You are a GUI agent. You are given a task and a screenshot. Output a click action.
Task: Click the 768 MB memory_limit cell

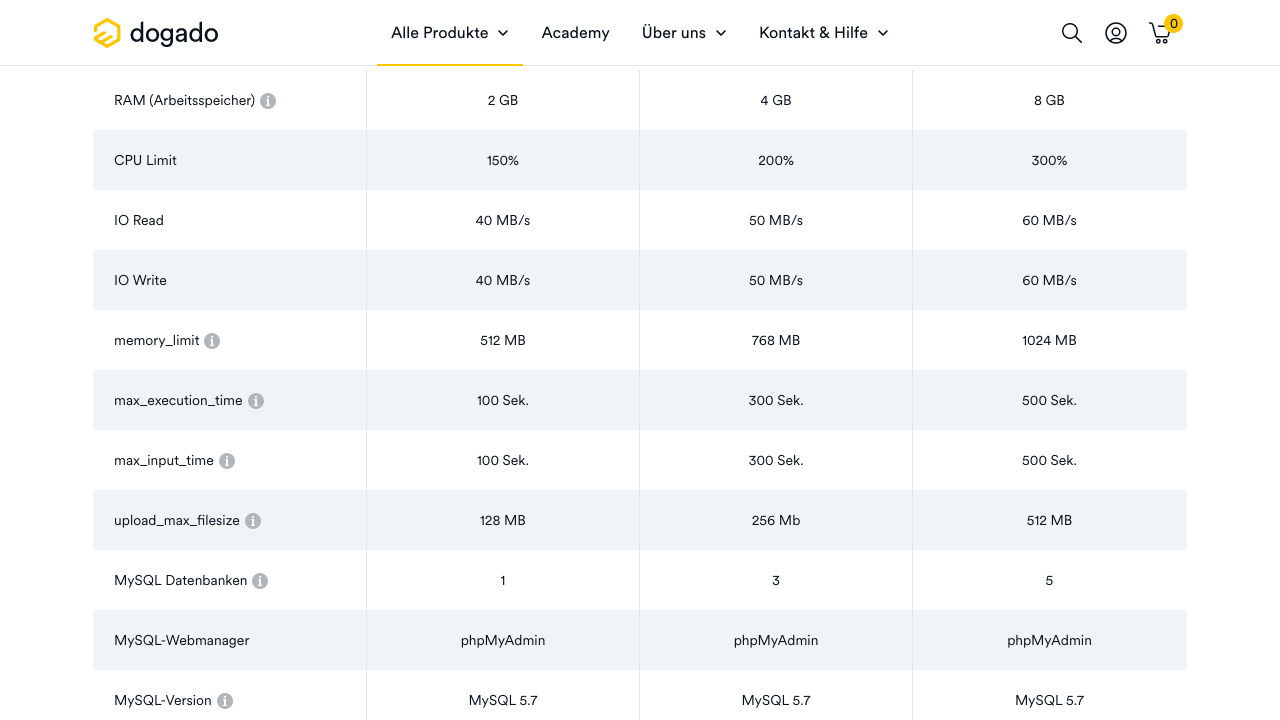click(x=776, y=340)
